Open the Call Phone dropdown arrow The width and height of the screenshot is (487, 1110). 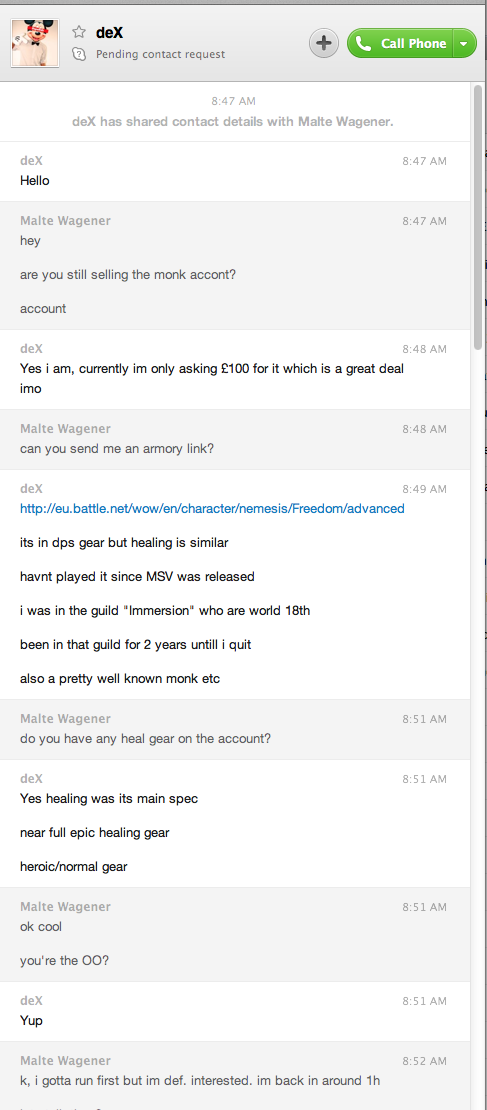464,43
